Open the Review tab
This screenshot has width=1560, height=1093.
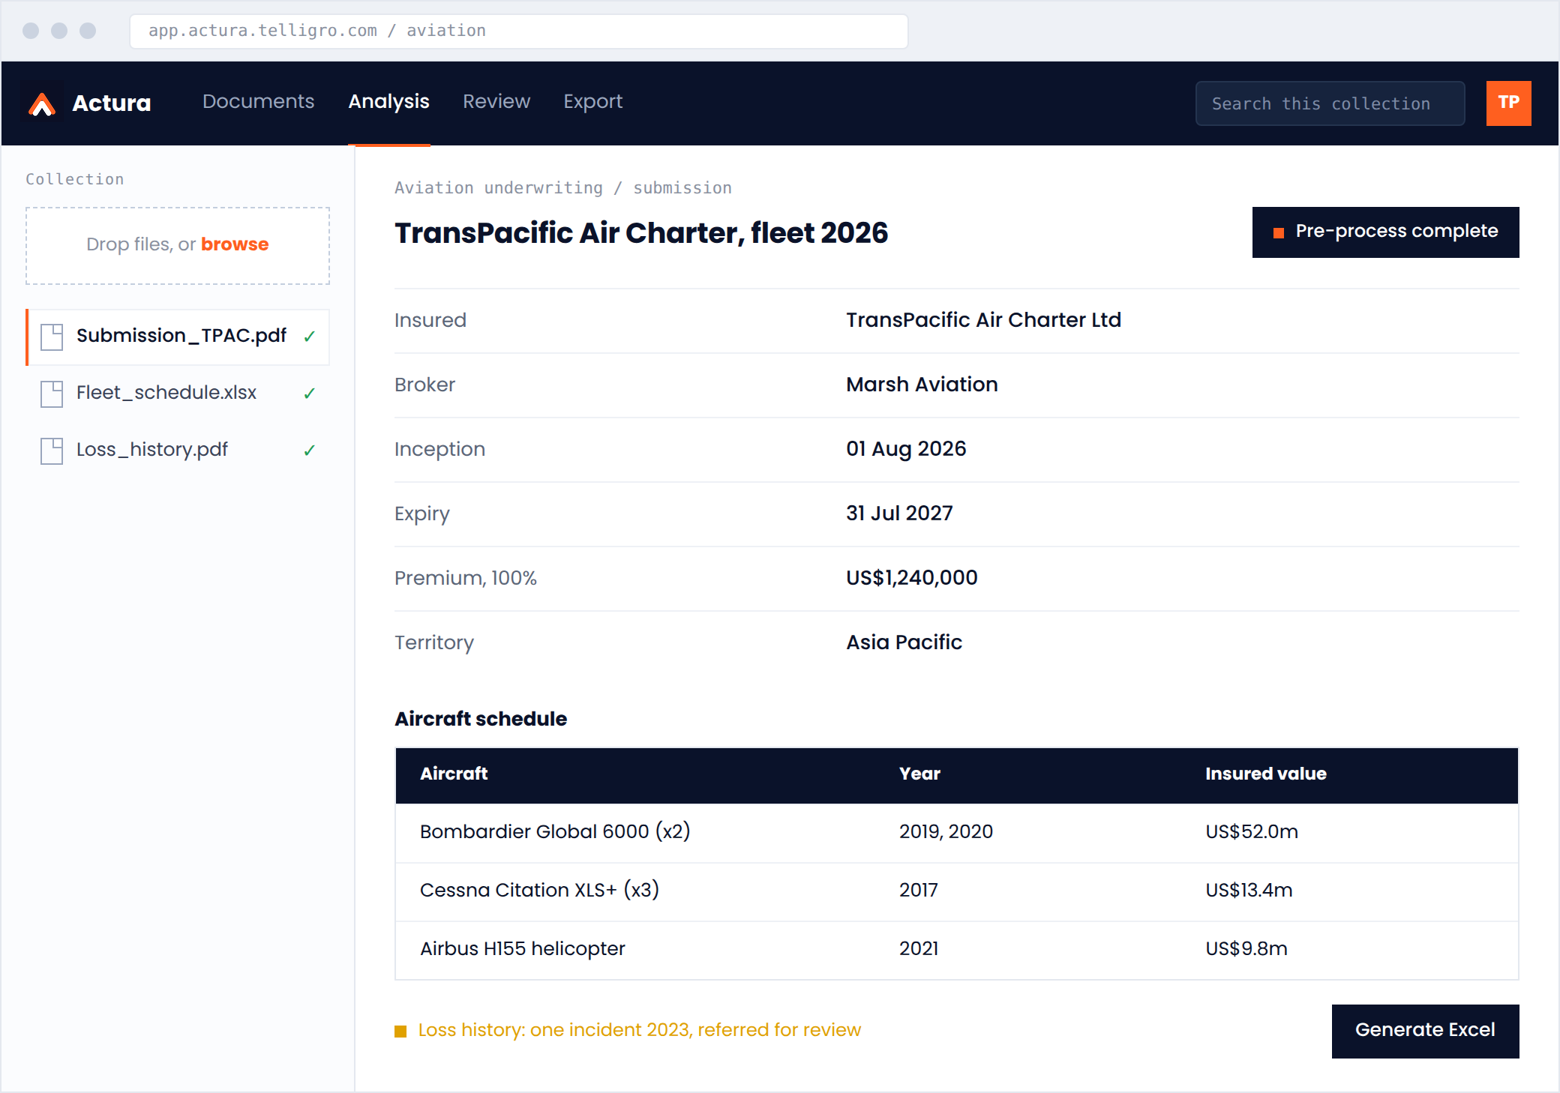pos(496,102)
